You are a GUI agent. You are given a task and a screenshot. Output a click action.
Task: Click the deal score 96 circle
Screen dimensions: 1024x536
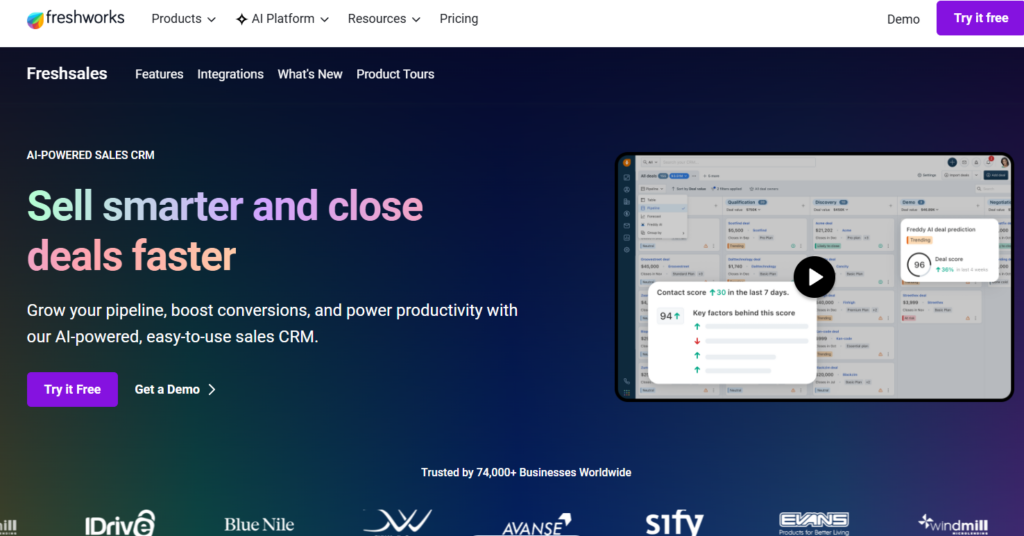pos(919,265)
